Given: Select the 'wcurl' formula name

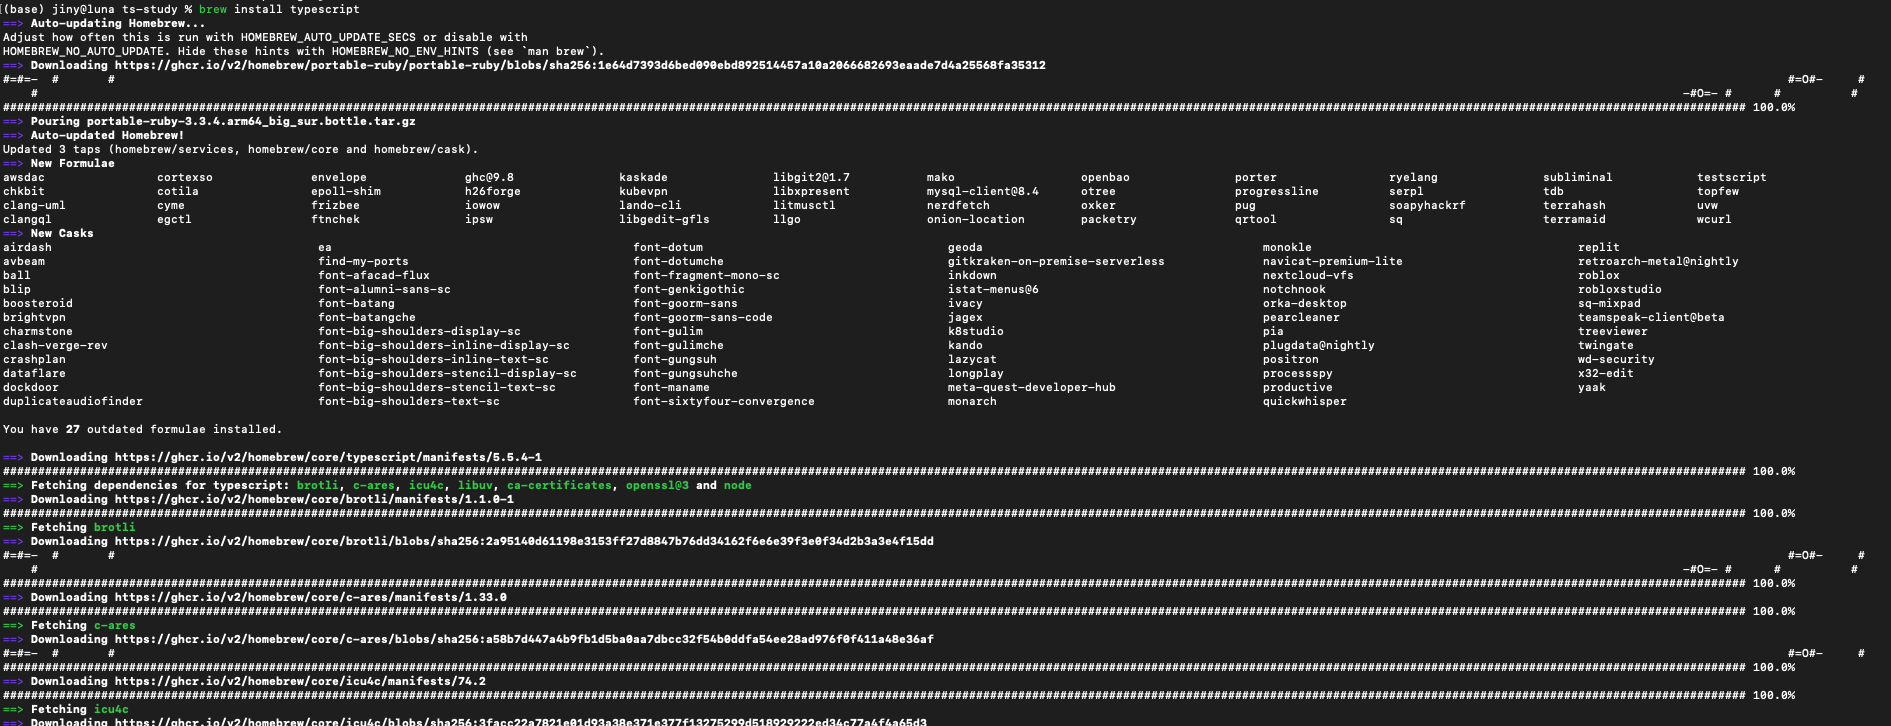Looking at the screenshot, I should pos(1714,219).
